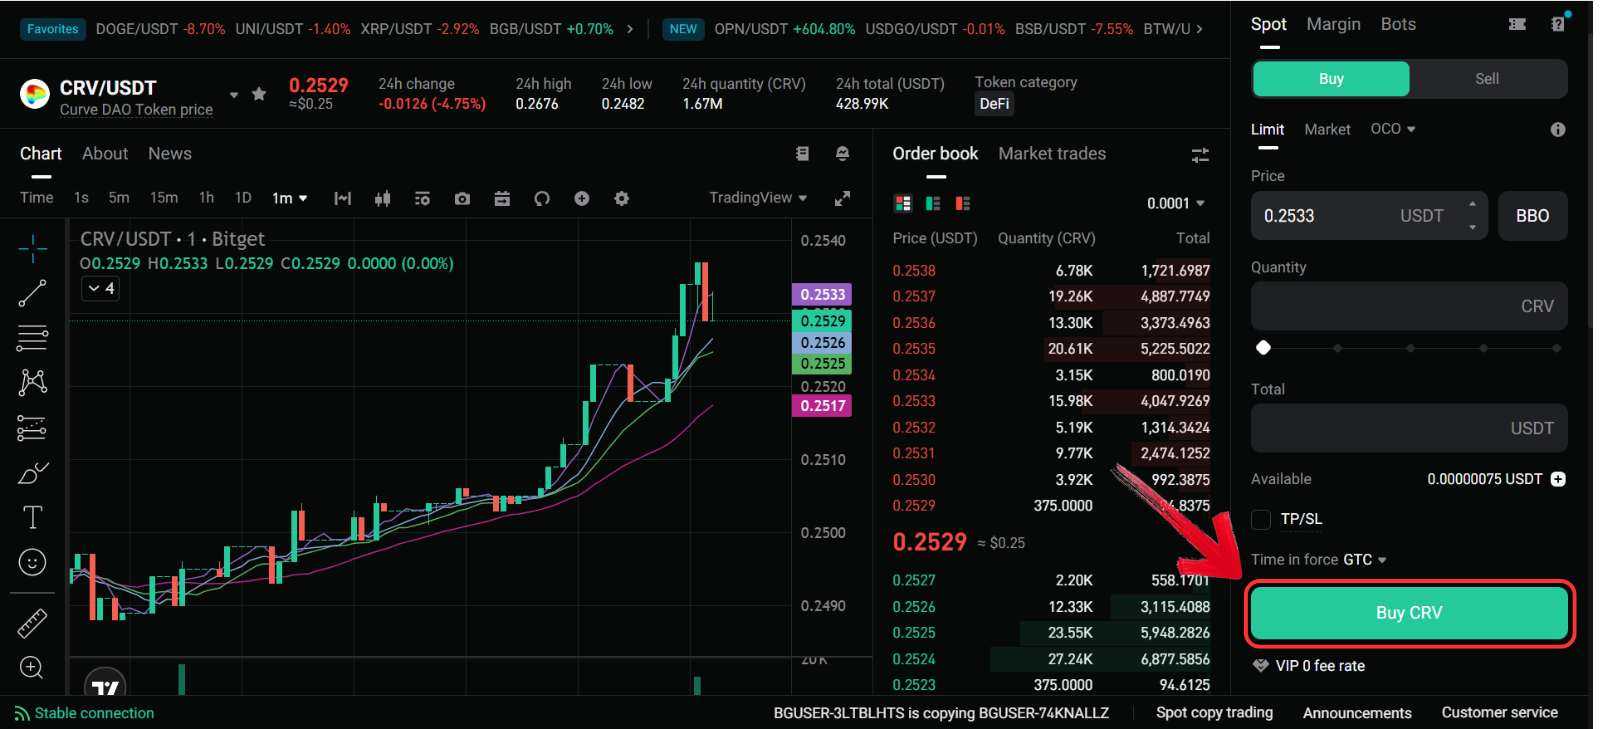
Task: Select the Bots tab
Action: tap(1398, 24)
